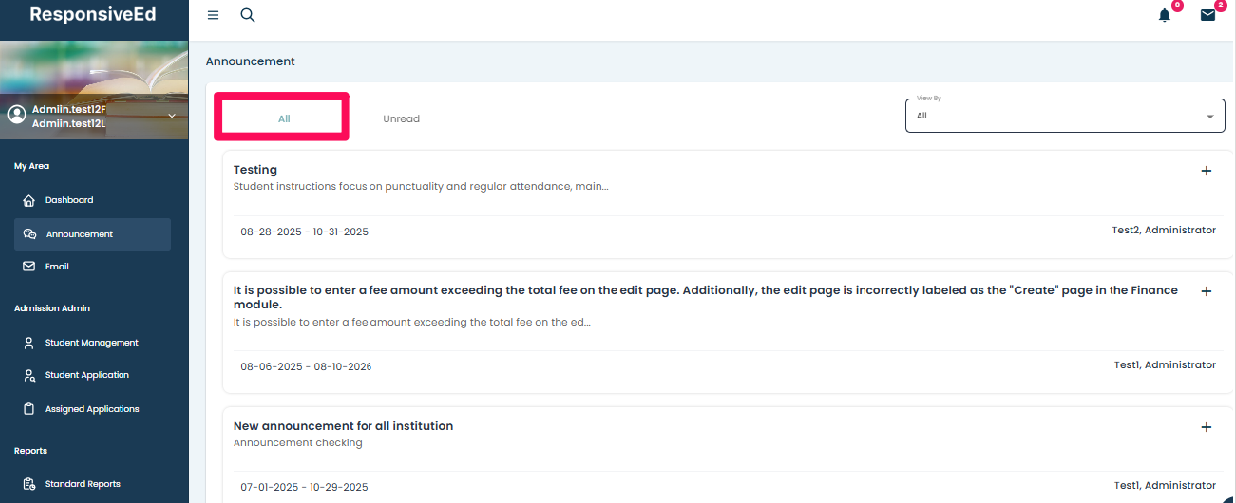This screenshot has width=1236, height=503.
Task: Click the Dashboard home icon
Action: pyautogui.click(x=29, y=200)
